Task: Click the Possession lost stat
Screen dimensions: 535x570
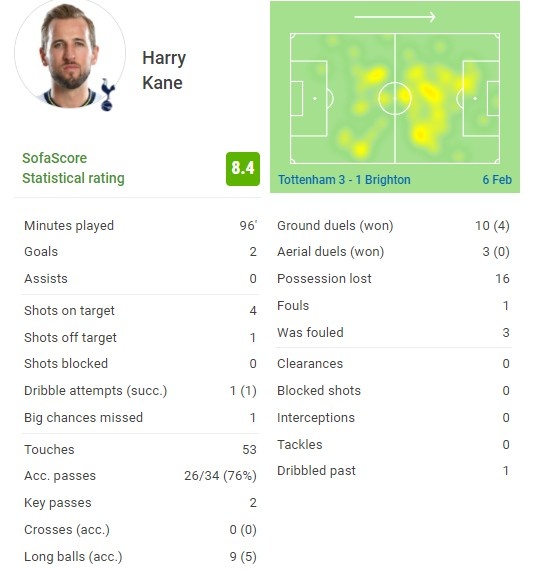Action: (x=393, y=278)
